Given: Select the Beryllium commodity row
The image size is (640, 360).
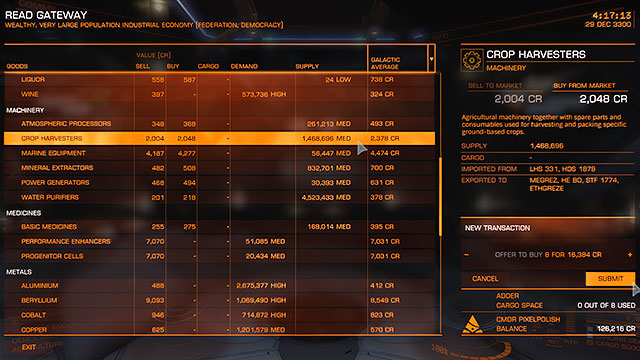Looking at the screenshot, I should point(220,300).
